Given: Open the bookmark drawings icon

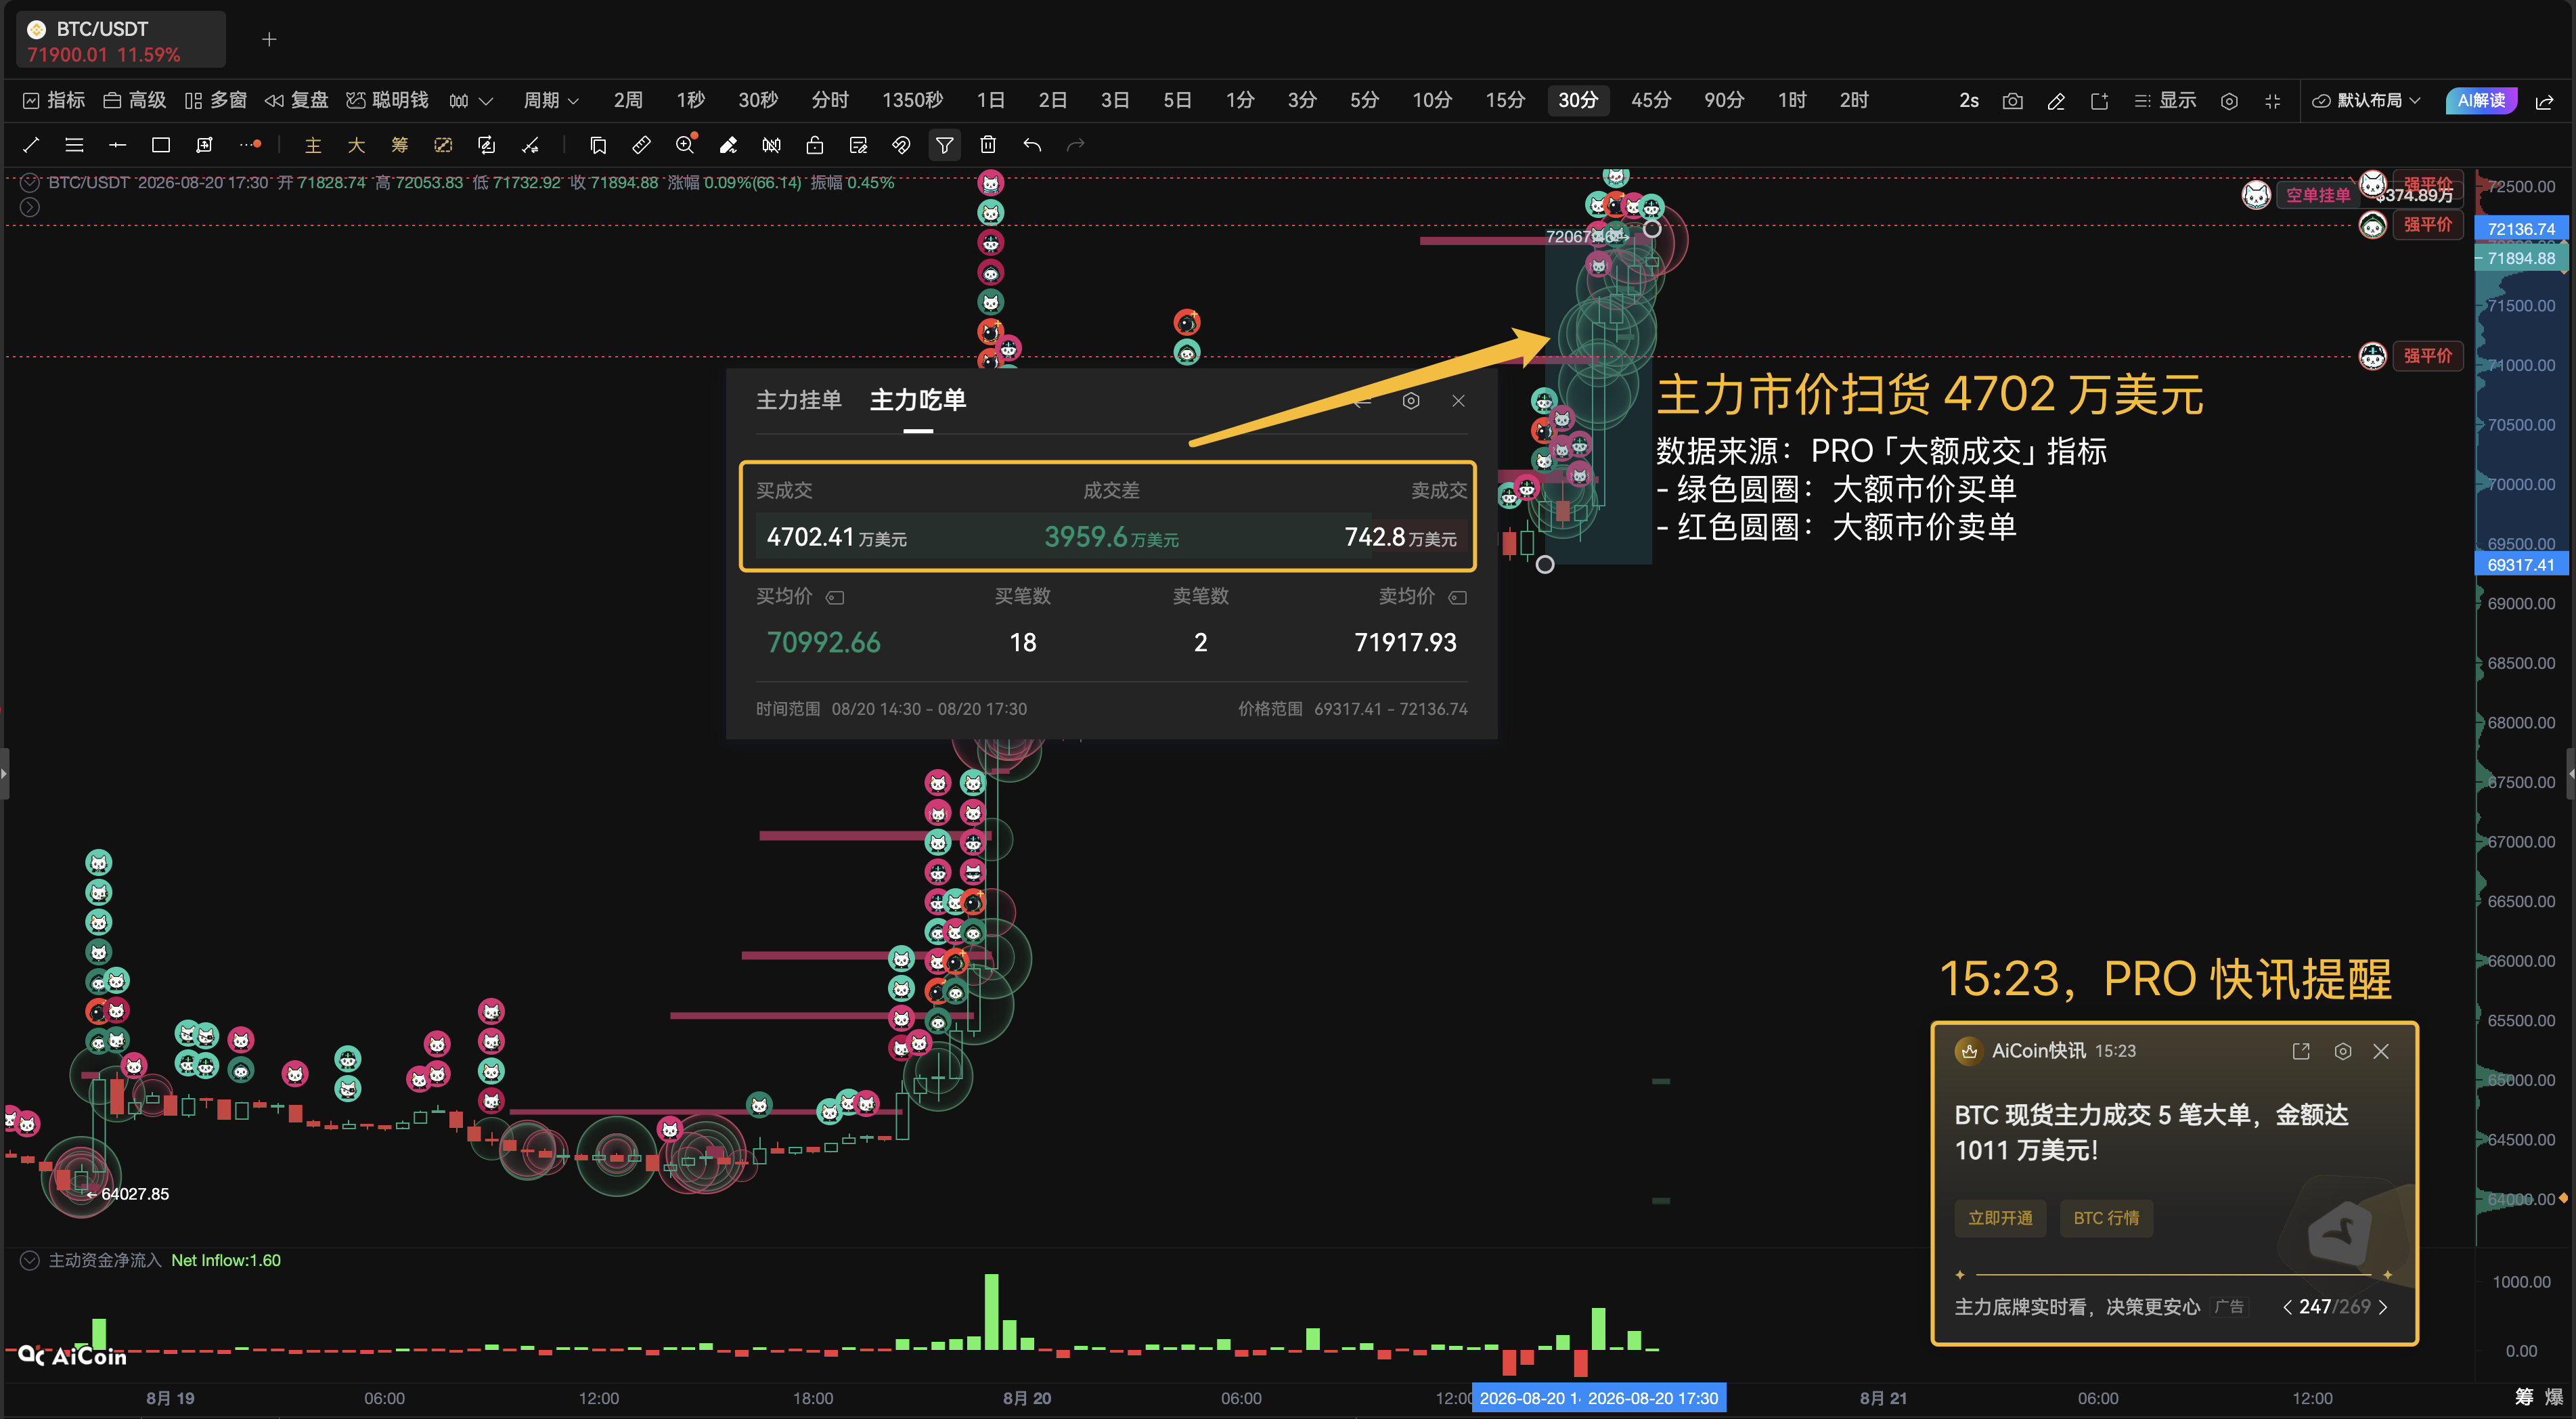Looking at the screenshot, I should tap(598, 145).
